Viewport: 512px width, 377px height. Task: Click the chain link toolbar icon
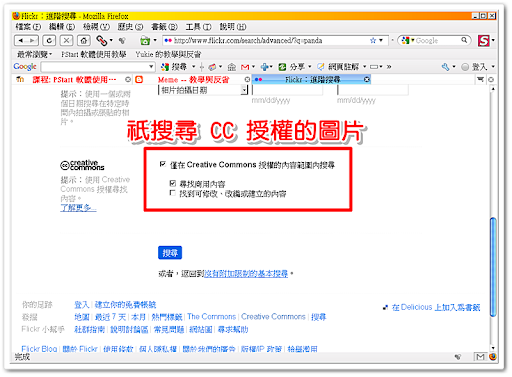[101, 41]
